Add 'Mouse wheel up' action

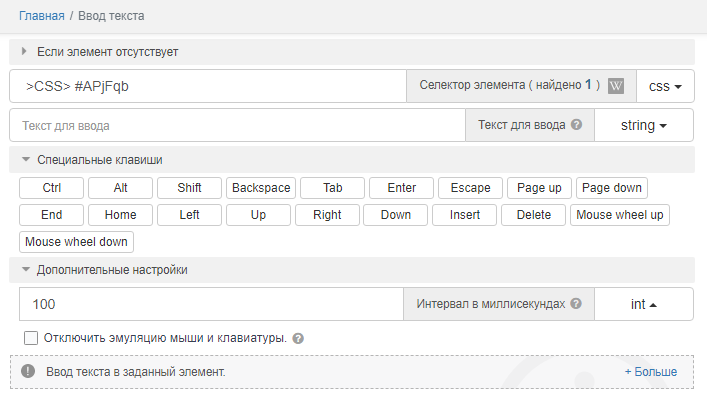[620, 215]
